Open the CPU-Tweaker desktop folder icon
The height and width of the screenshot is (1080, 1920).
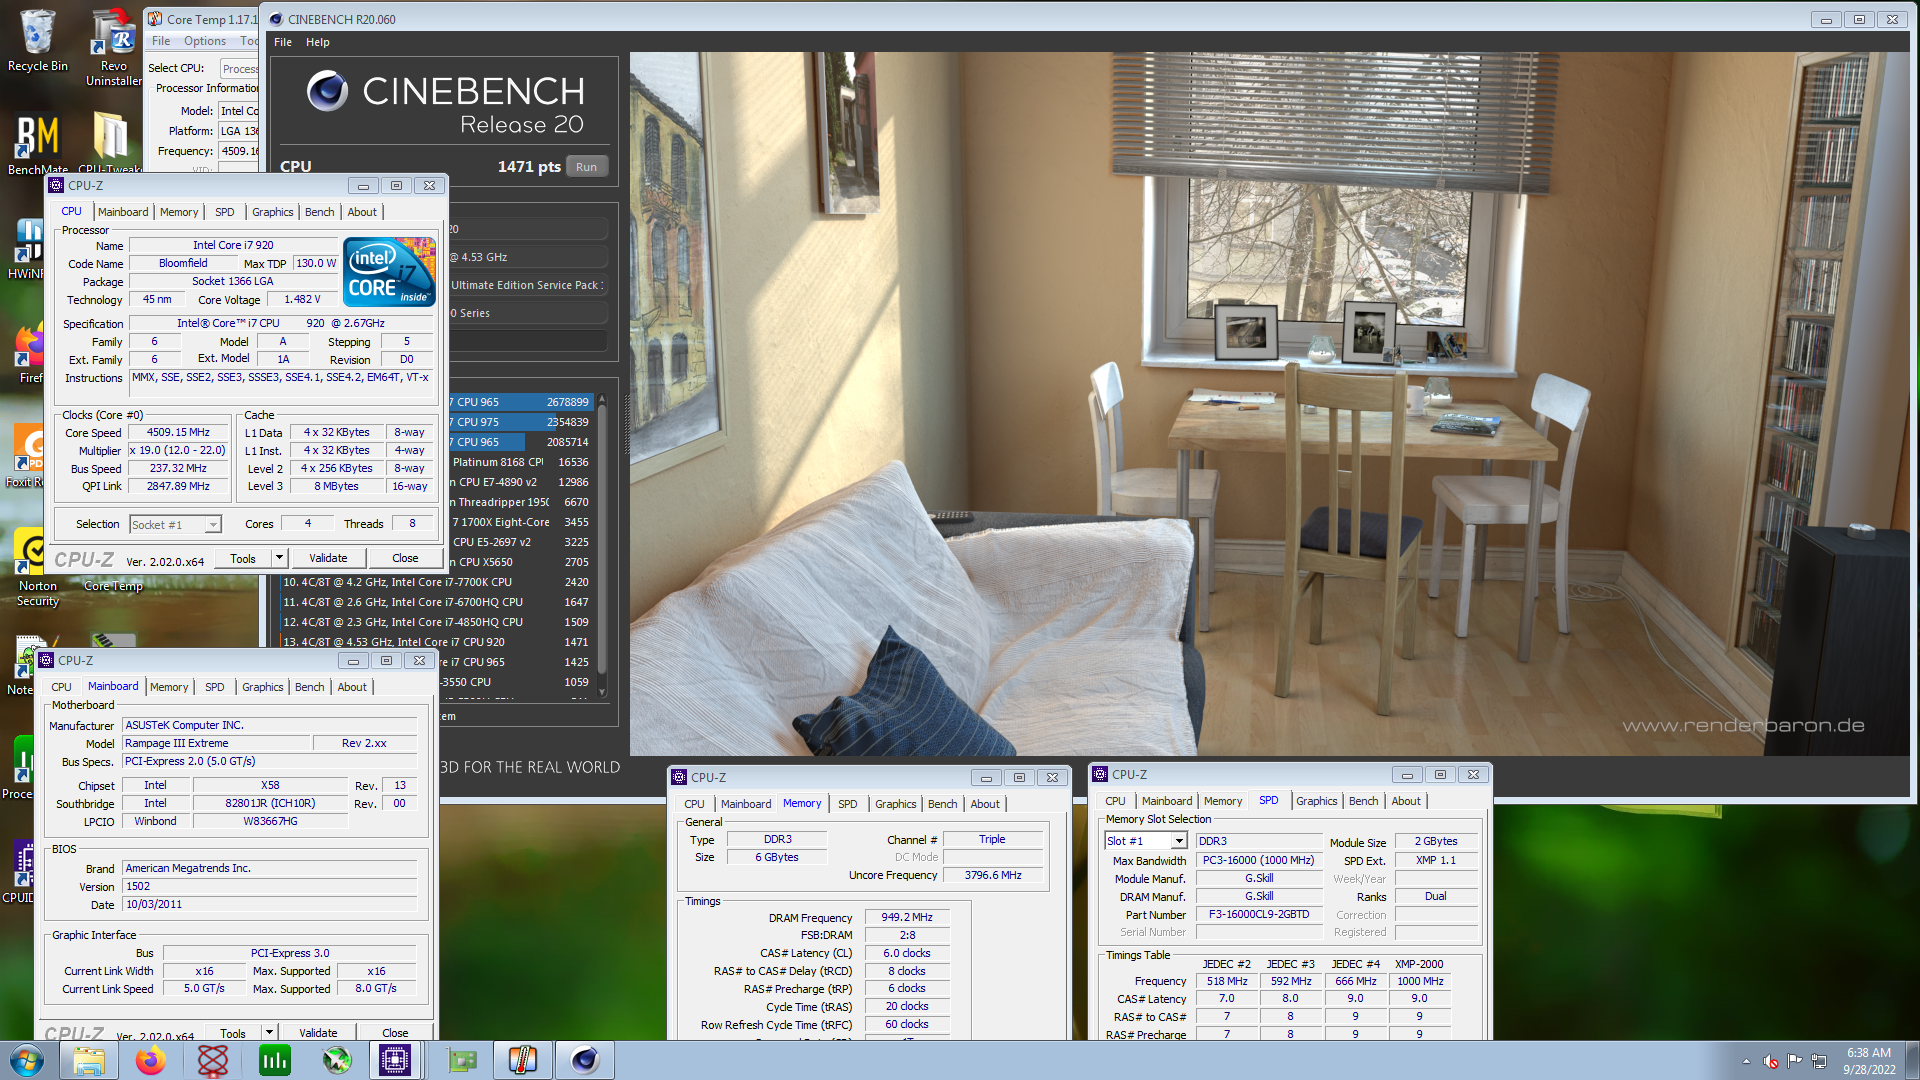tap(110, 143)
